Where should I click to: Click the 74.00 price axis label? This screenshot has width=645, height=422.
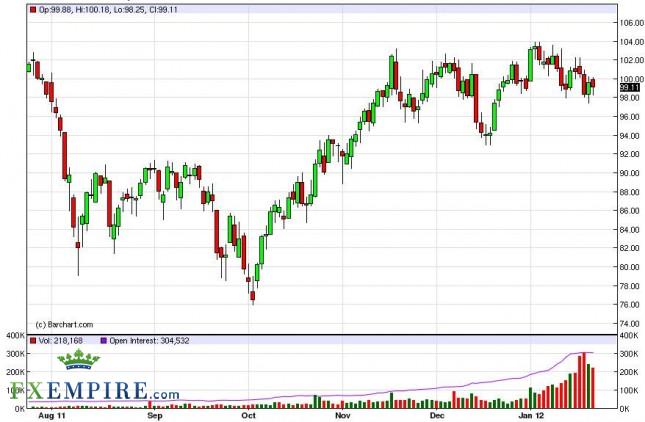[x=632, y=324]
